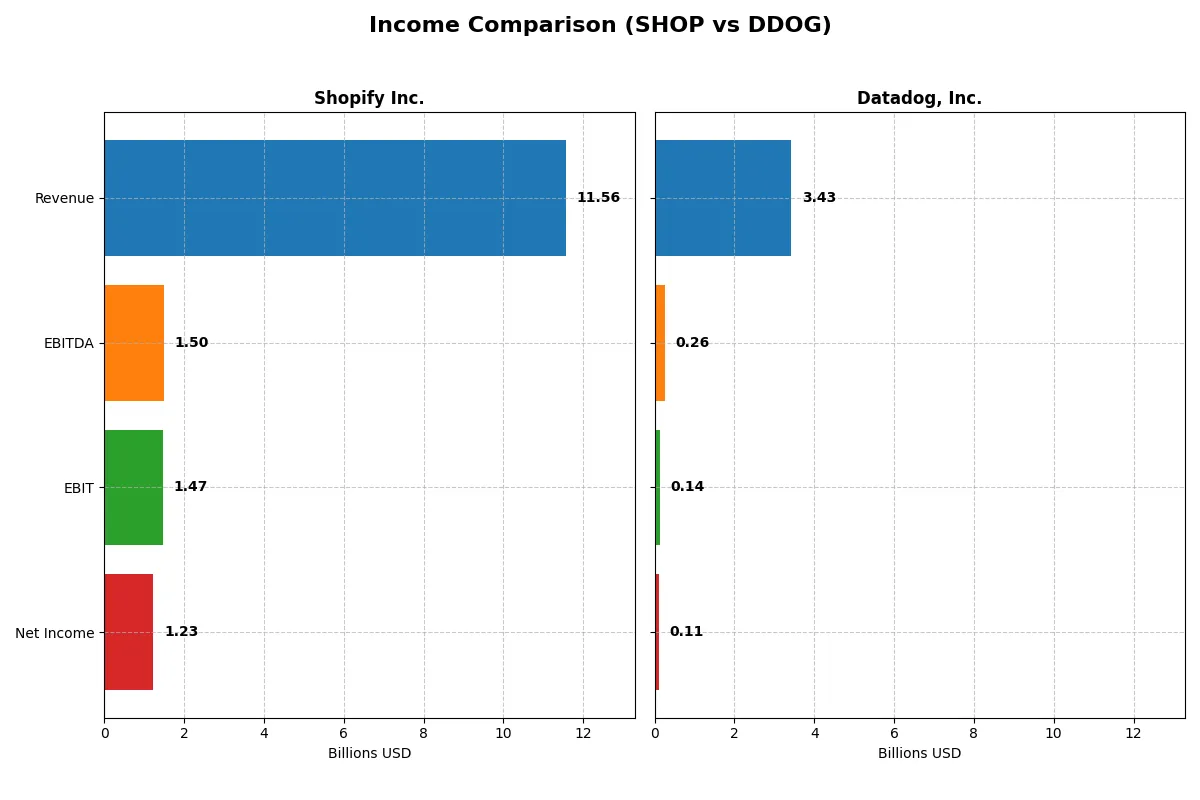Click the Revenue axis label on the left
Screen dimensions: 1200x800
point(65,198)
